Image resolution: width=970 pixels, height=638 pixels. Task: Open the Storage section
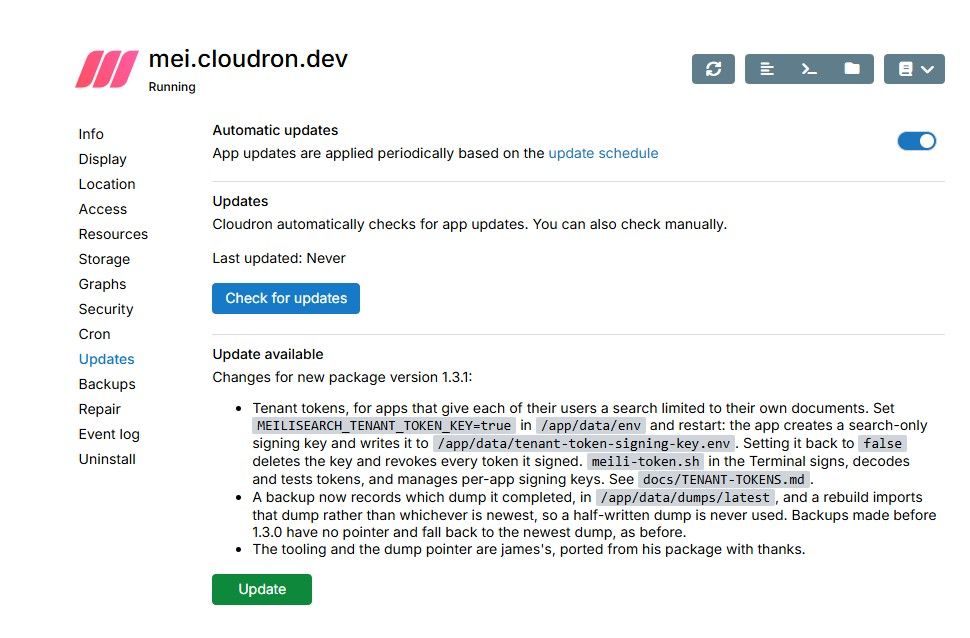(x=105, y=259)
